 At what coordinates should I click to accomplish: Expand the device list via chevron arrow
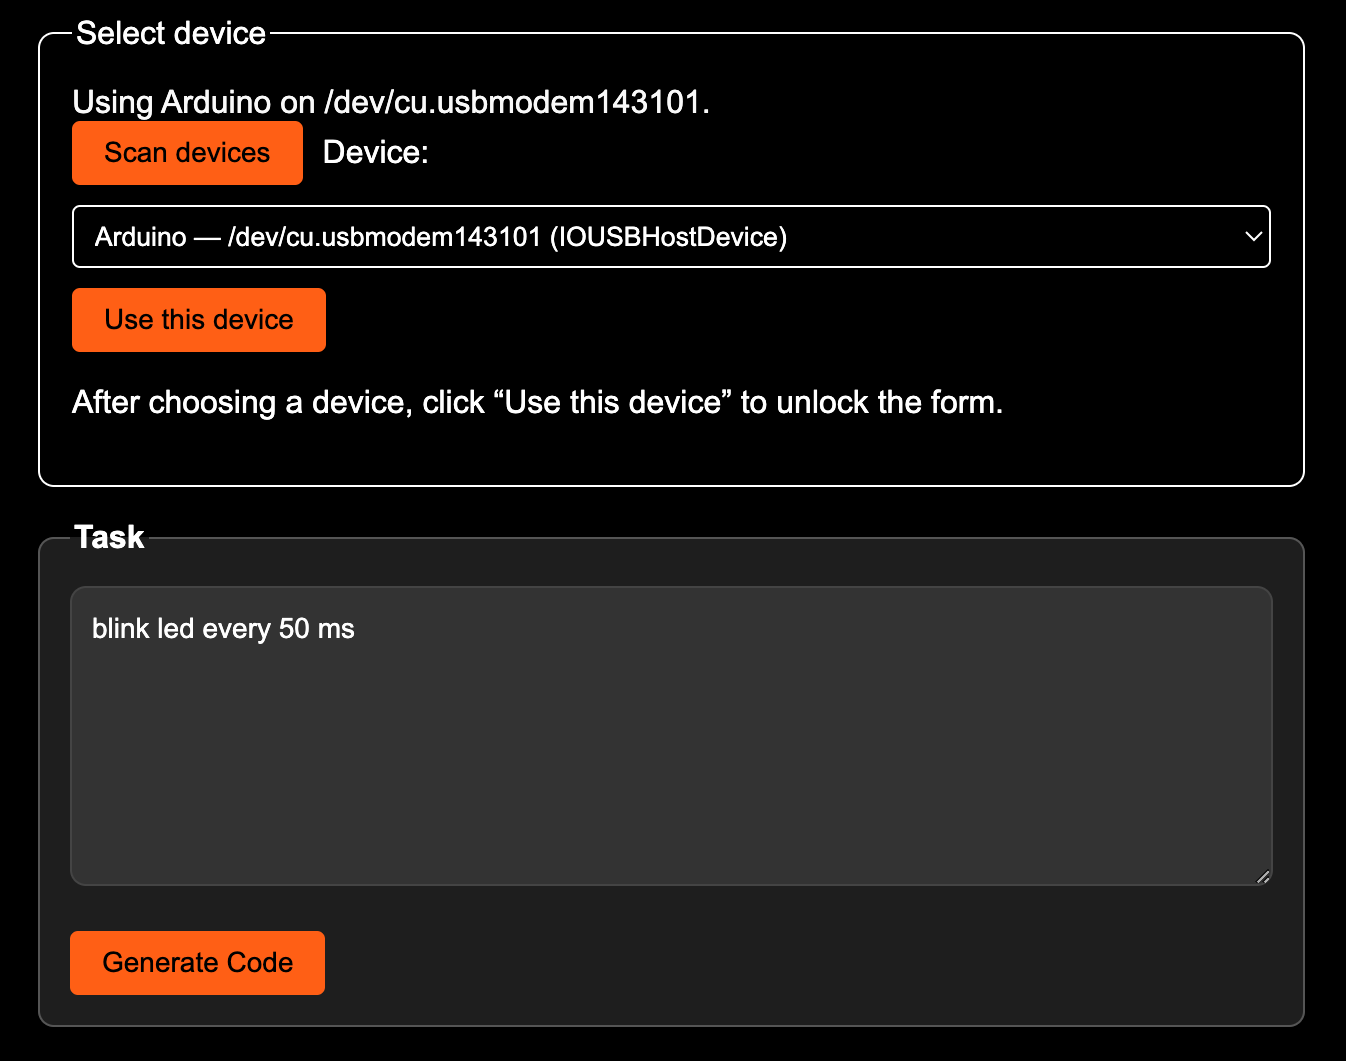click(1252, 237)
